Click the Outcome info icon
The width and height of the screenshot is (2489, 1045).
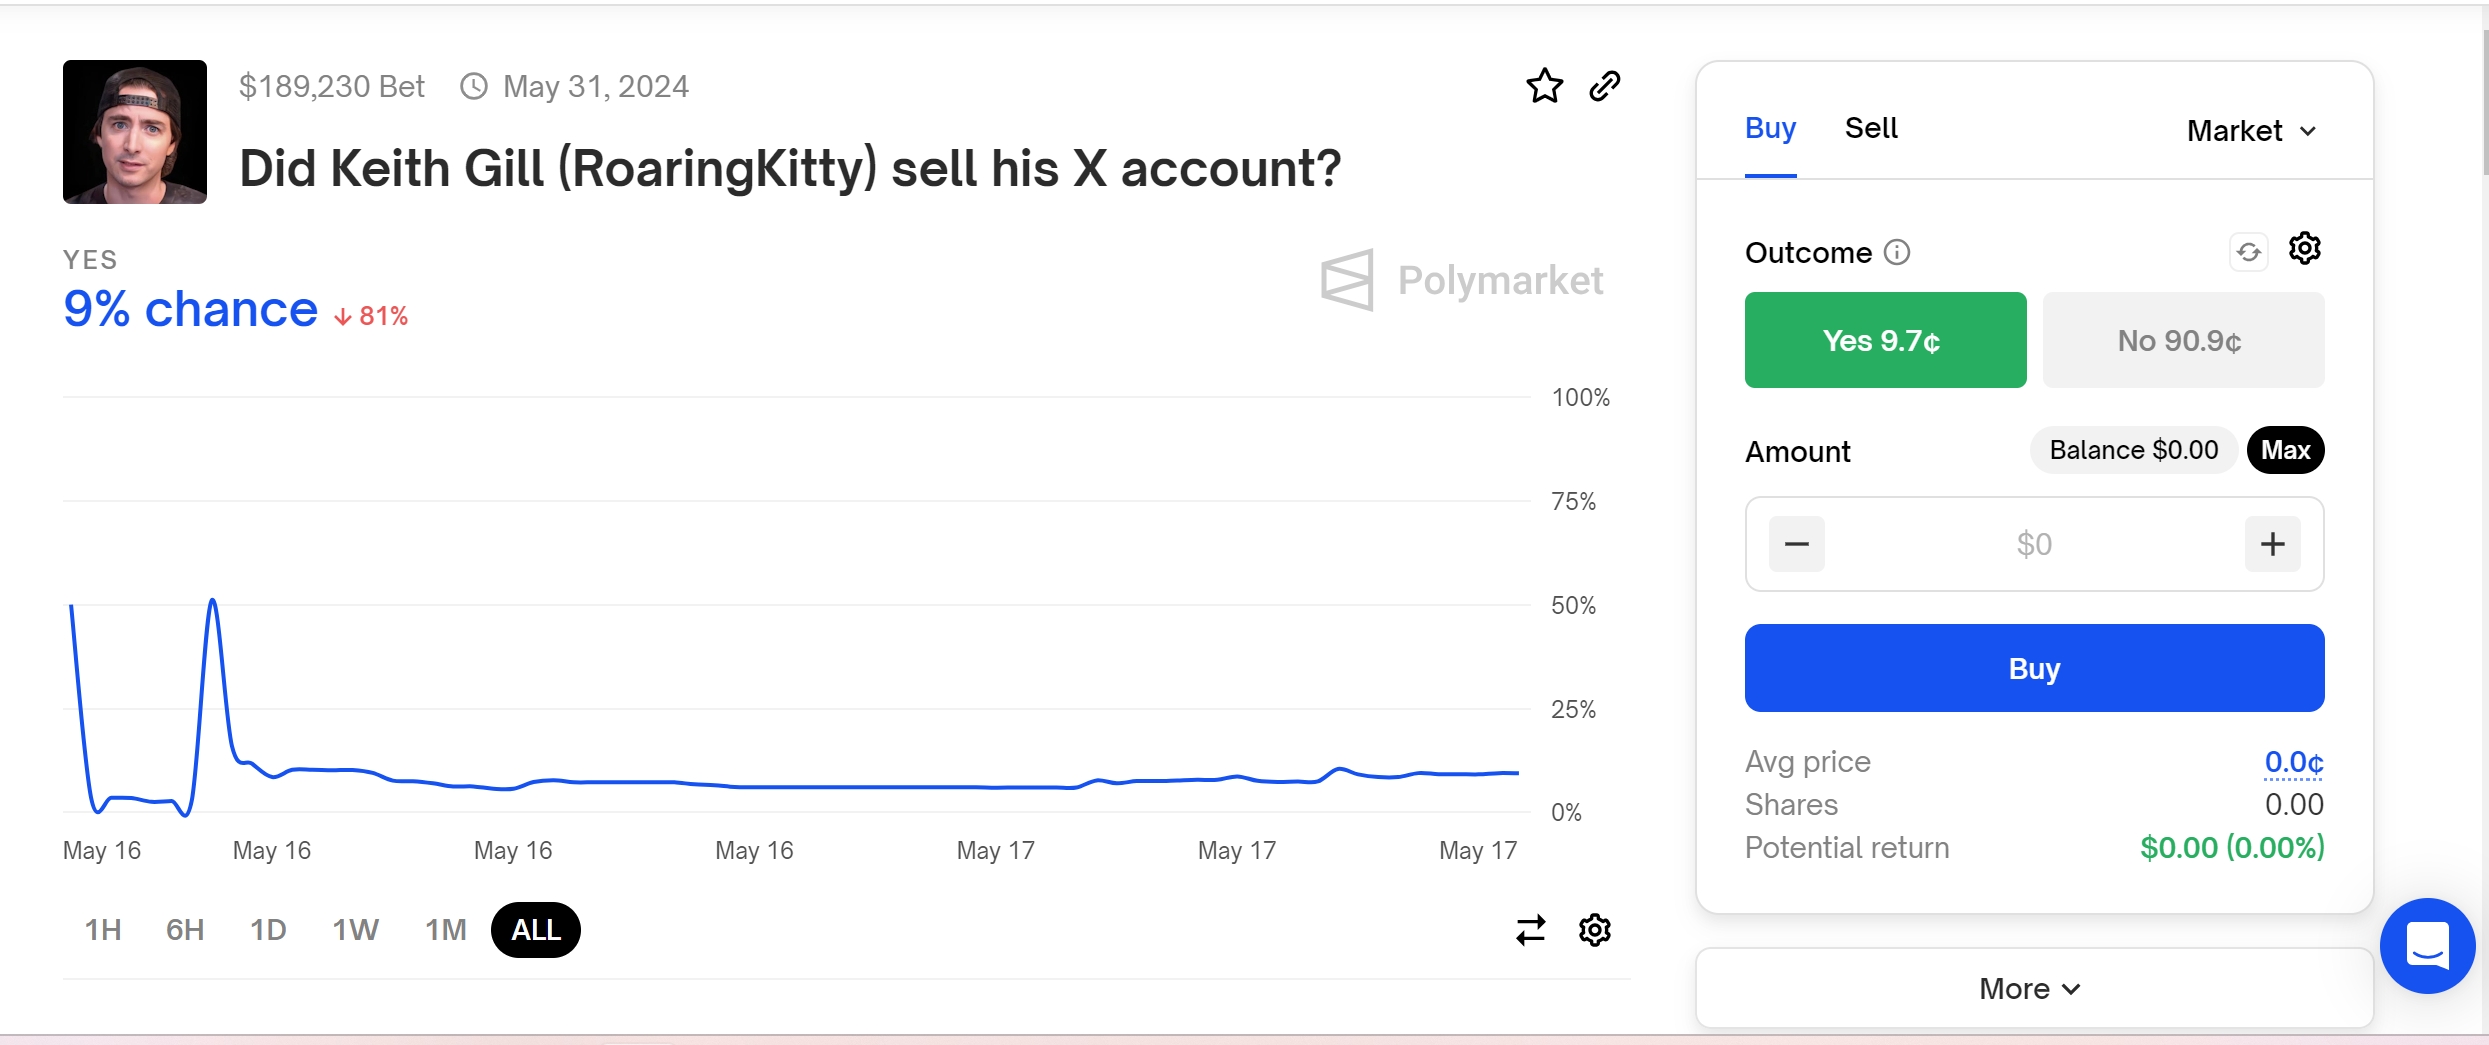pos(1897,252)
